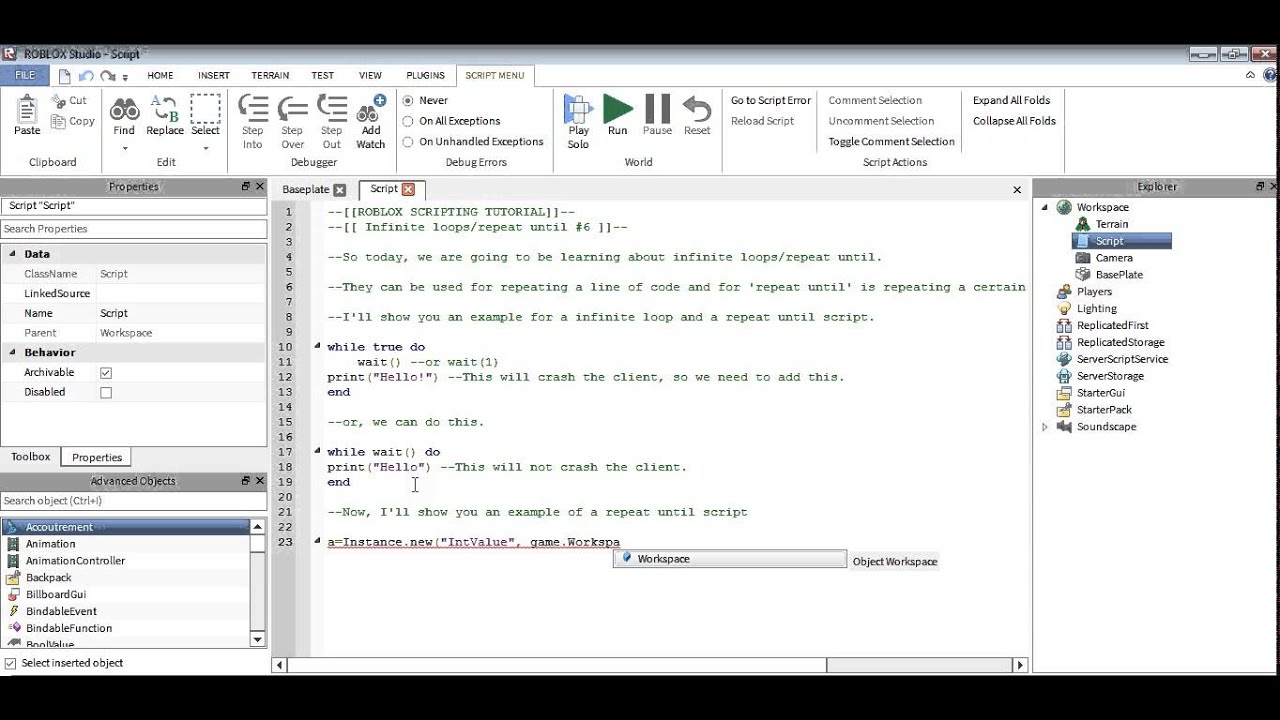Click the new document icon in quick access bar
Screen dimensions: 1280x720
click(x=65, y=76)
